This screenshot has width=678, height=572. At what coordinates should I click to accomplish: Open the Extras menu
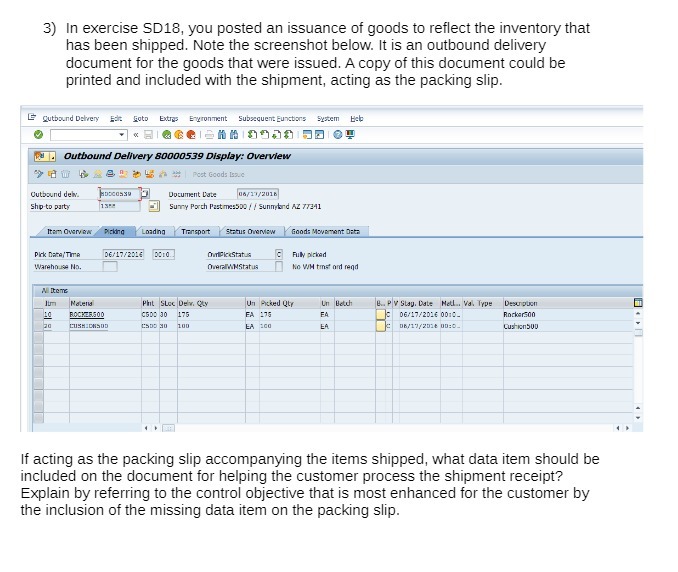tap(169, 118)
